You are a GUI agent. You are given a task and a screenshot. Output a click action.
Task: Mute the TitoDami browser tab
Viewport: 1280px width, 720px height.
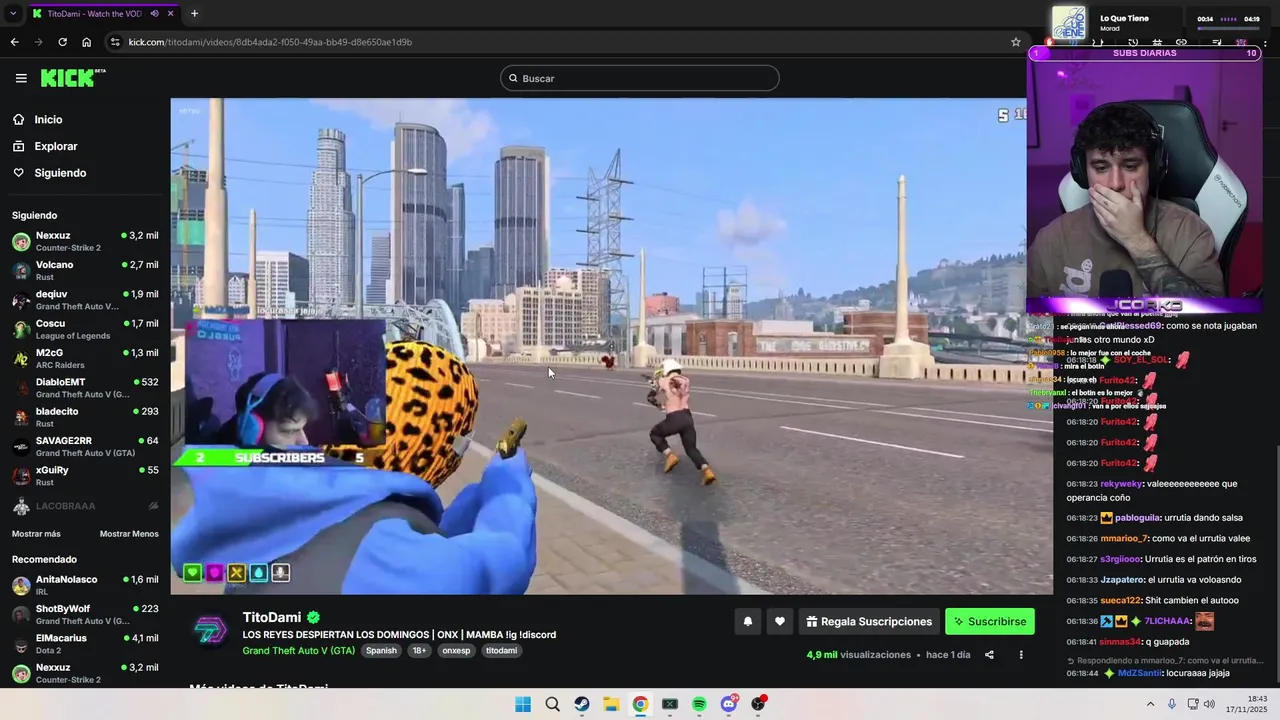pos(155,14)
